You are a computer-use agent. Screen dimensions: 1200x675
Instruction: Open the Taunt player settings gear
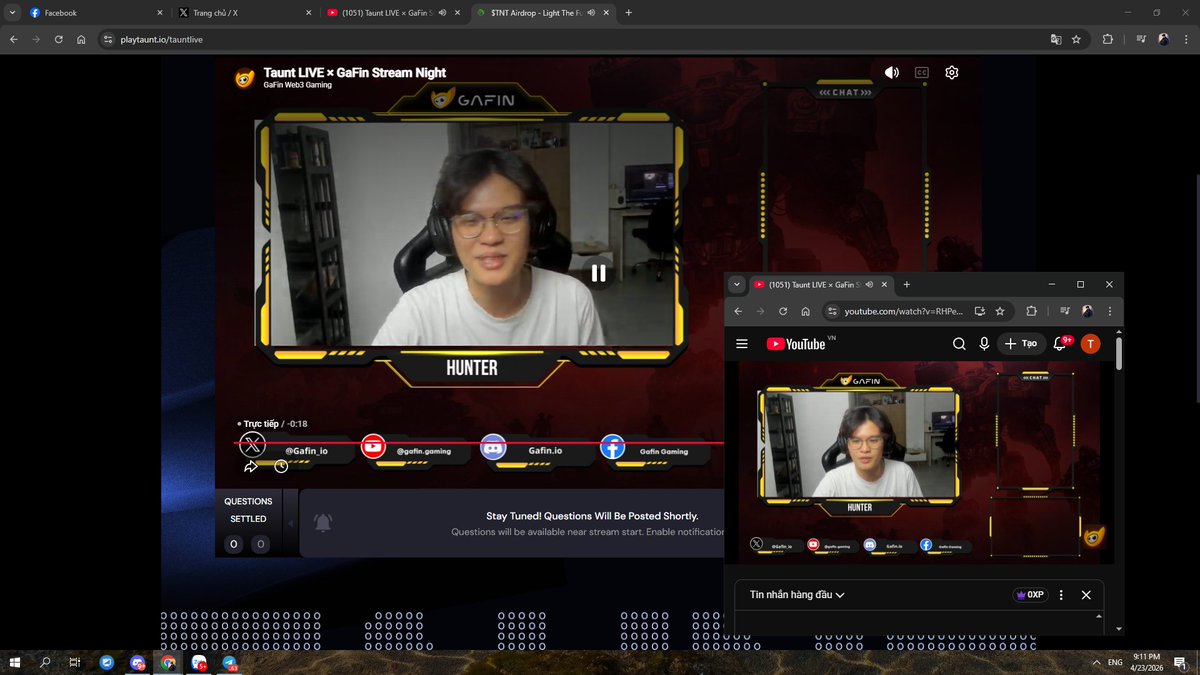pos(952,73)
